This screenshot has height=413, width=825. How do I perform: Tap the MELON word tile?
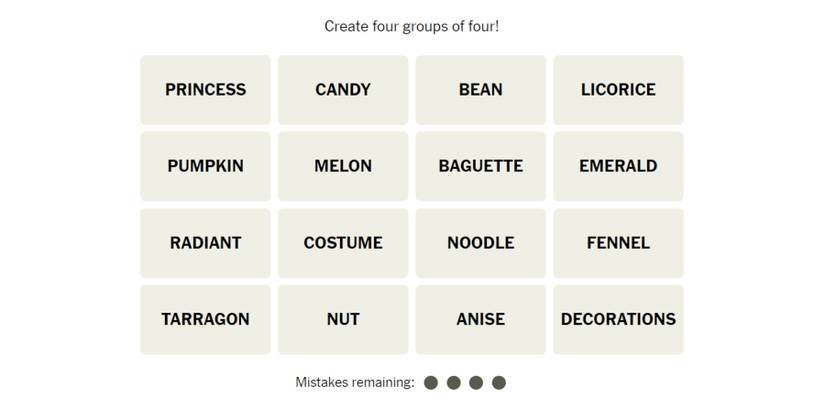[343, 166]
